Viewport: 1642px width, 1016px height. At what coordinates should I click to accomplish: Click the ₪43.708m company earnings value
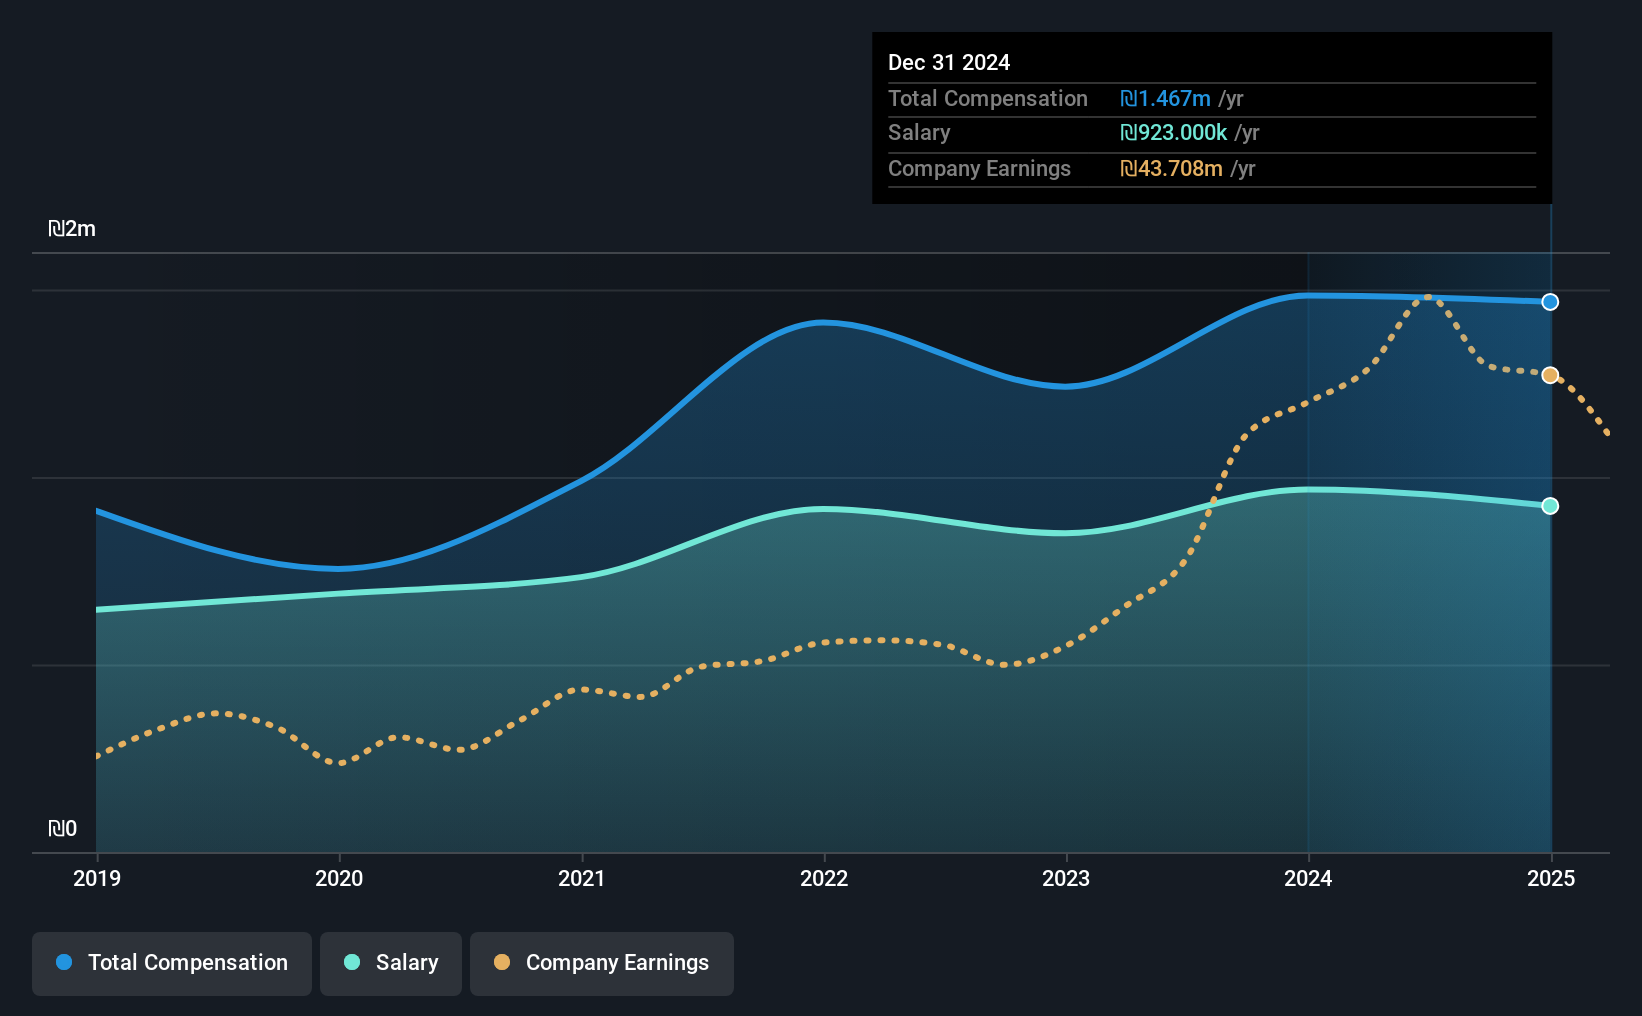(1171, 169)
